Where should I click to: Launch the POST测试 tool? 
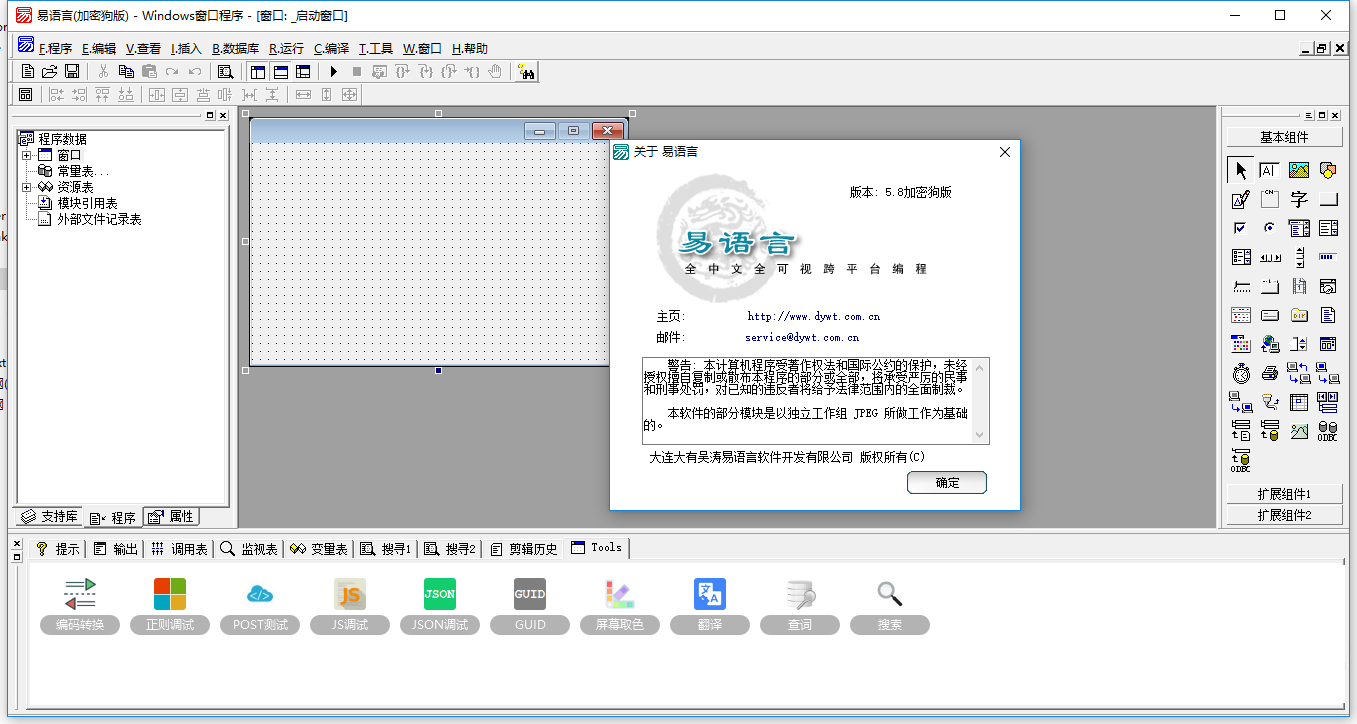coord(259,594)
